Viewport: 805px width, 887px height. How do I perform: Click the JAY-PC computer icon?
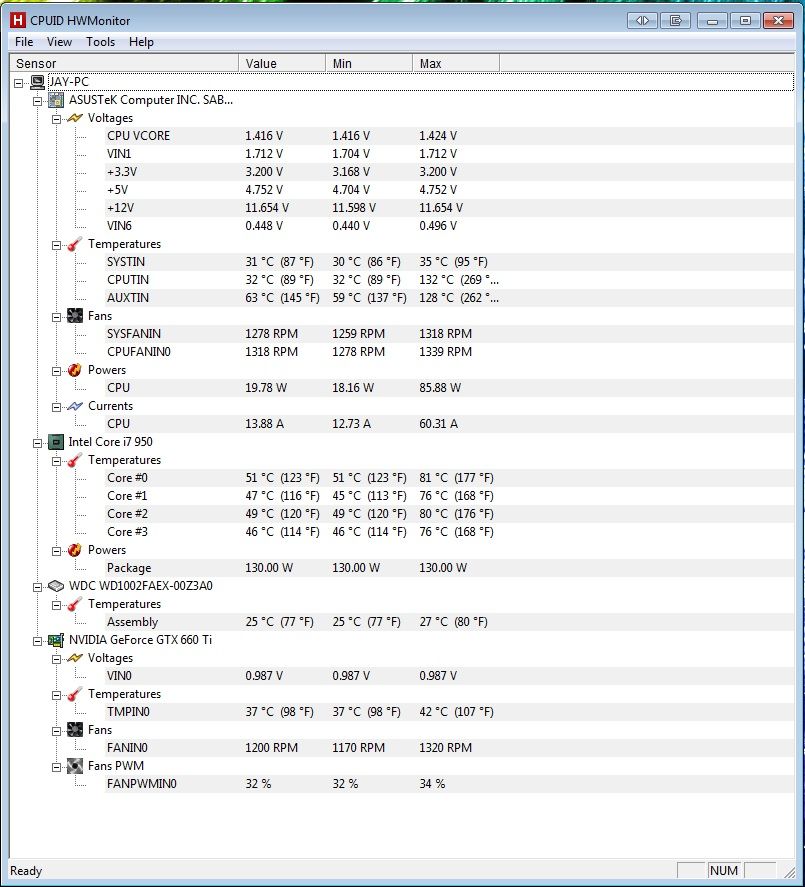tap(37, 82)
